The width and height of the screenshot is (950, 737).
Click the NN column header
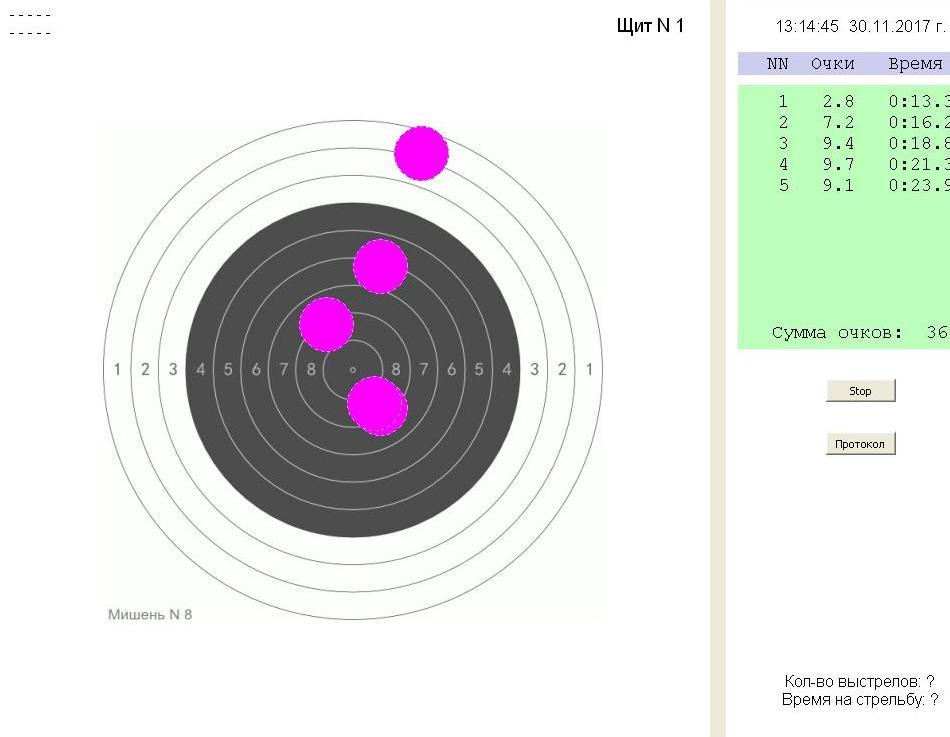(x=778, y=64)
